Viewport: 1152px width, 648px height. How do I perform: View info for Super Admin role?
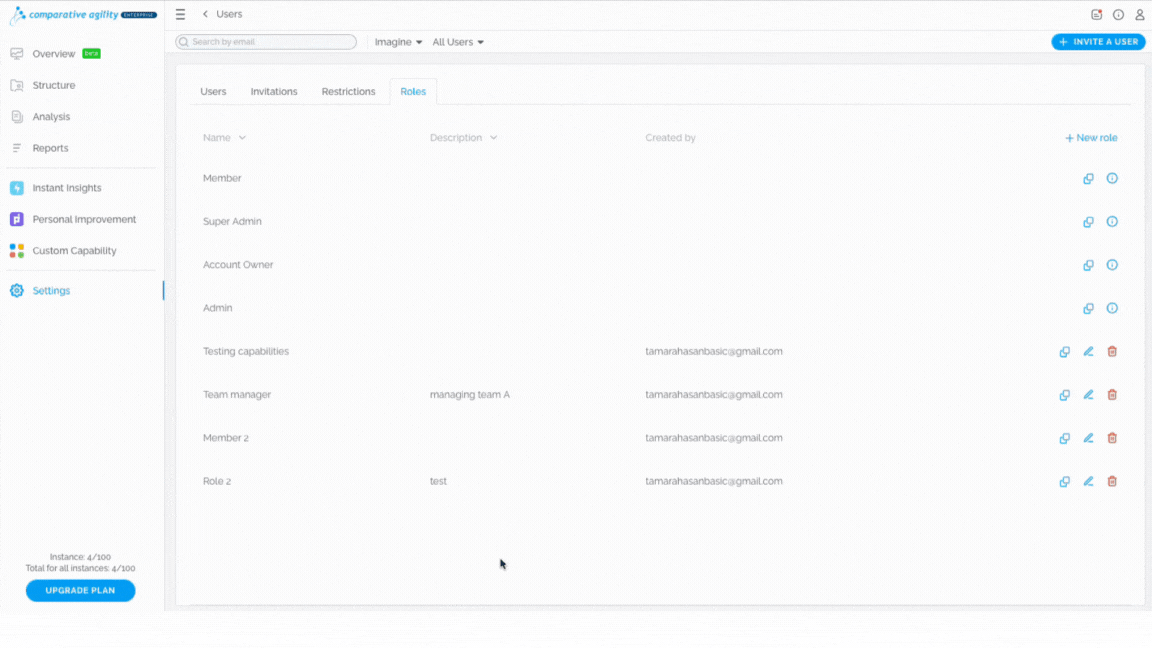pos(1112,222)
